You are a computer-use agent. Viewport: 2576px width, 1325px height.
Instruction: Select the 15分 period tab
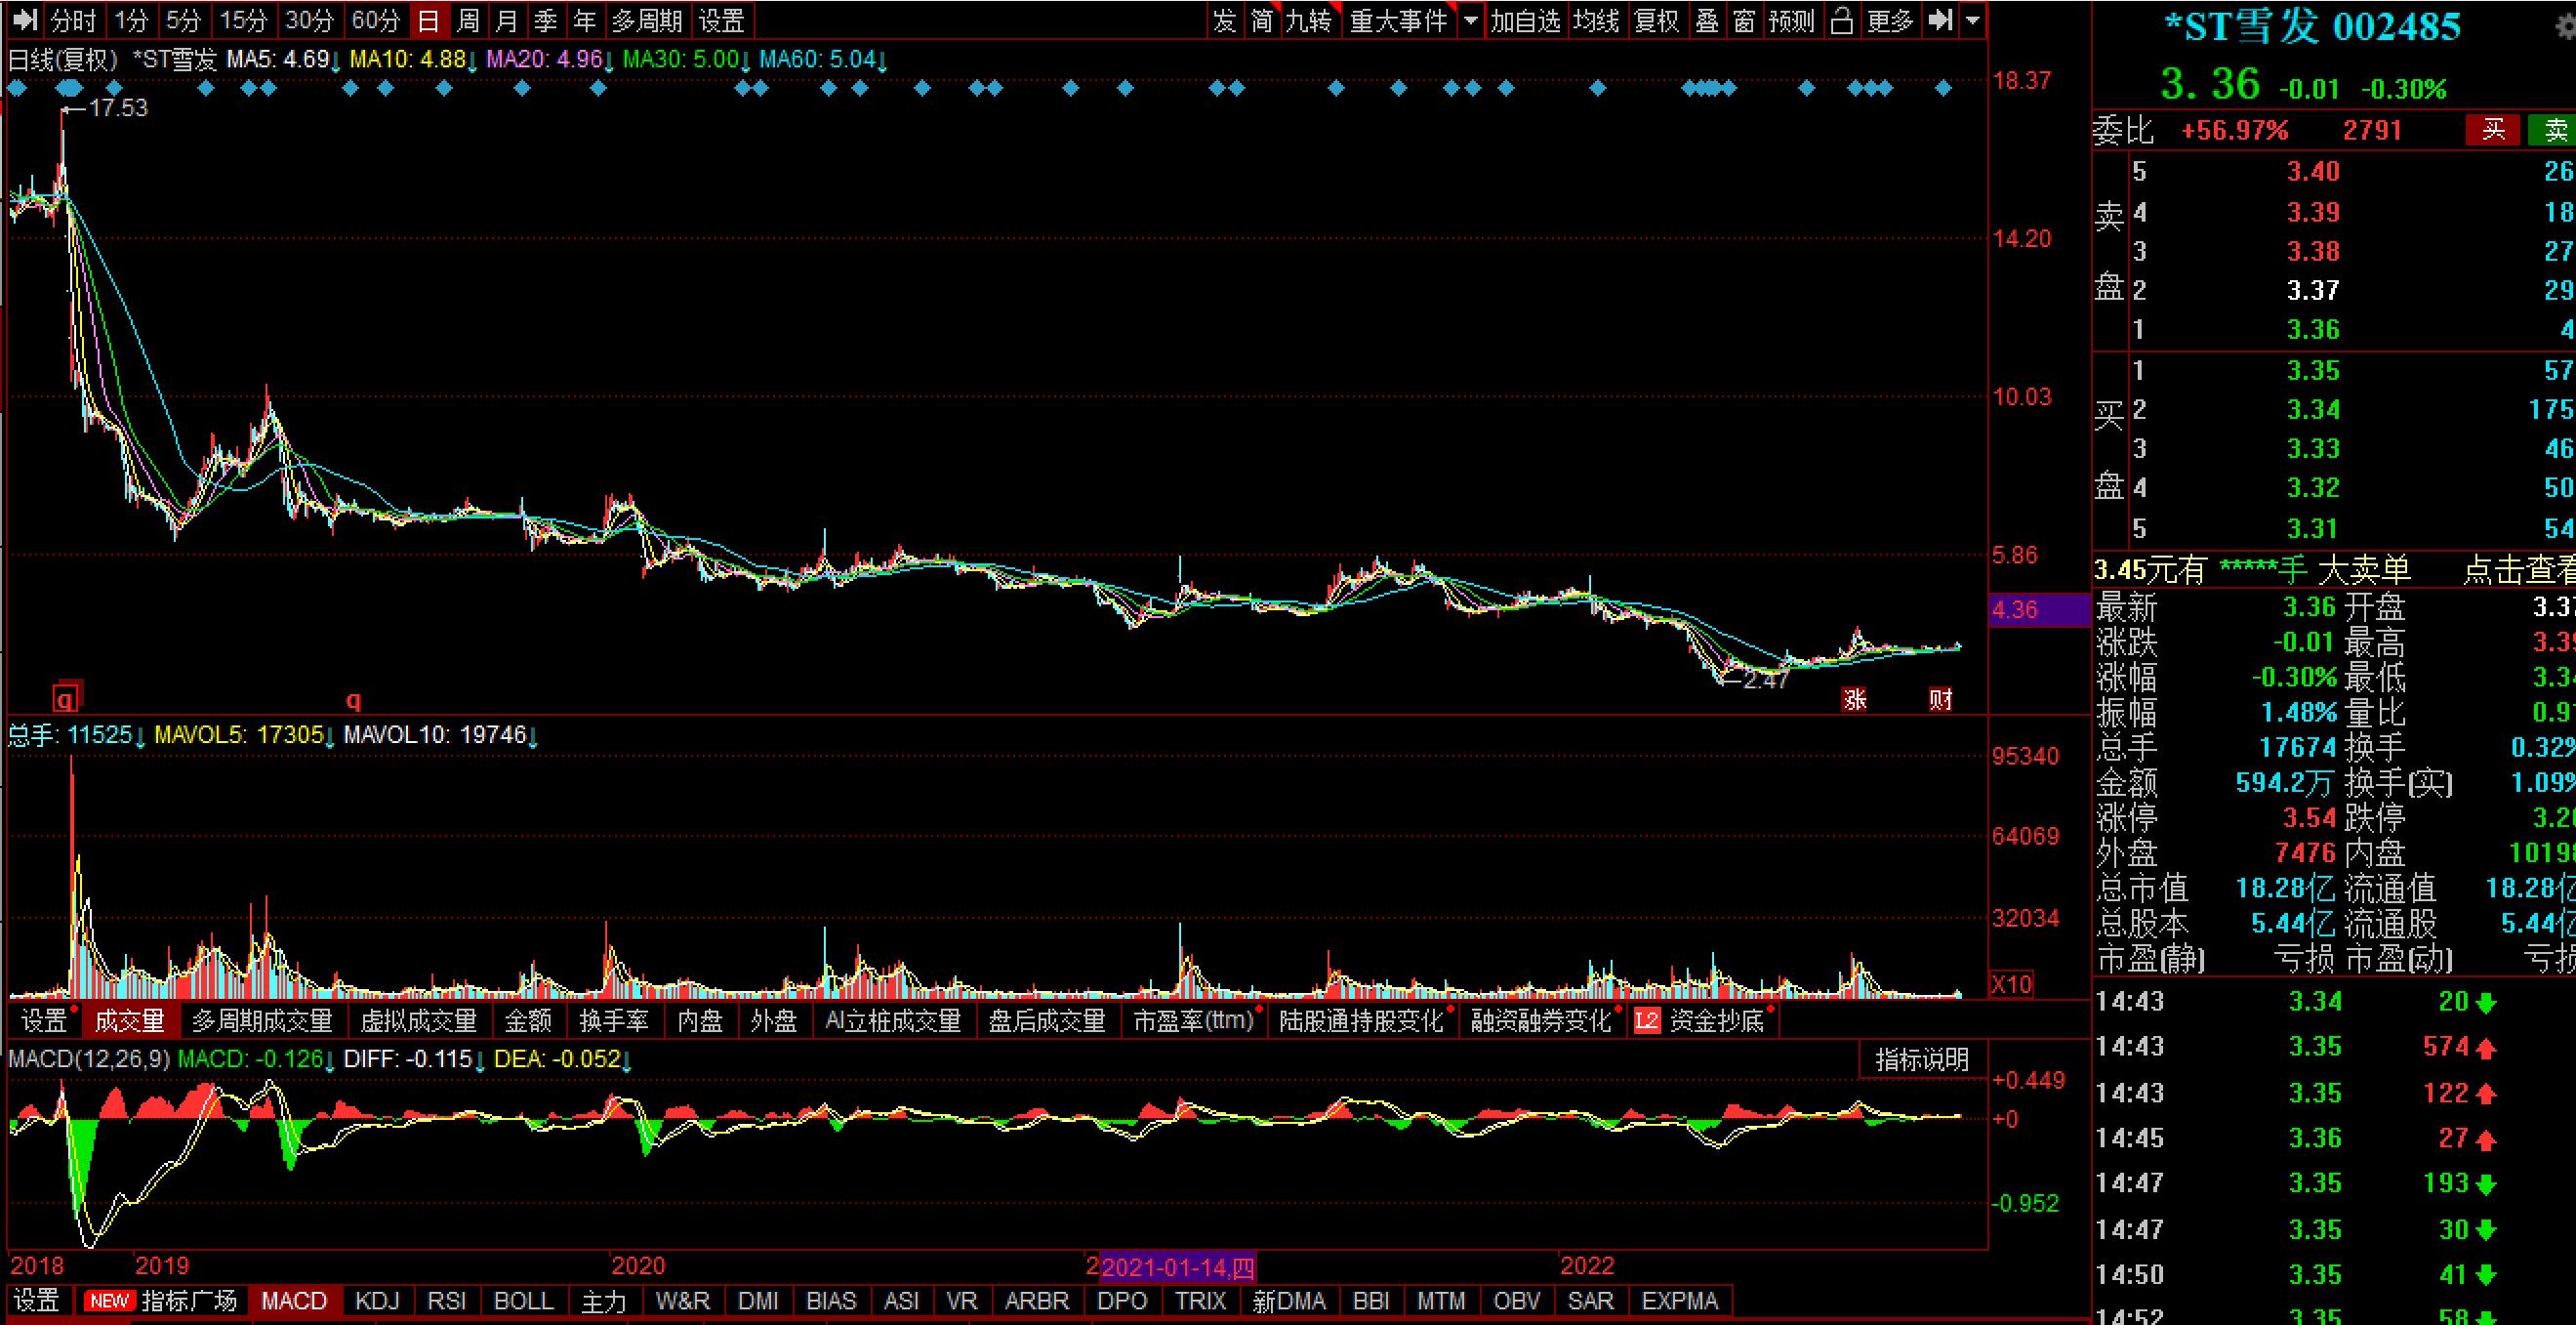coord(244,20)
